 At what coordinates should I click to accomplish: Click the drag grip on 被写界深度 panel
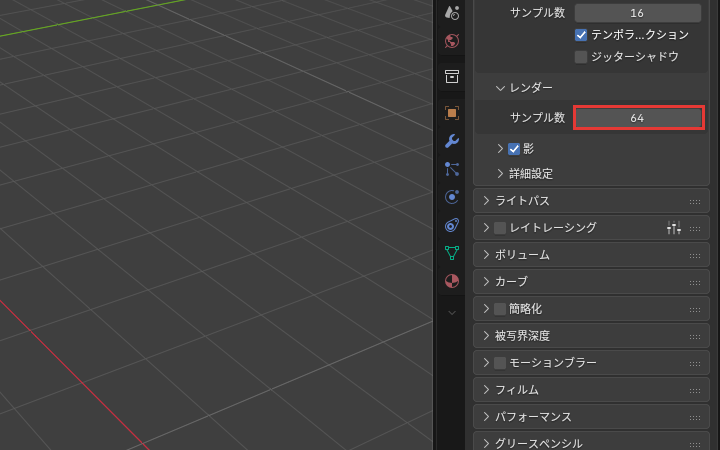click(695, 337)
